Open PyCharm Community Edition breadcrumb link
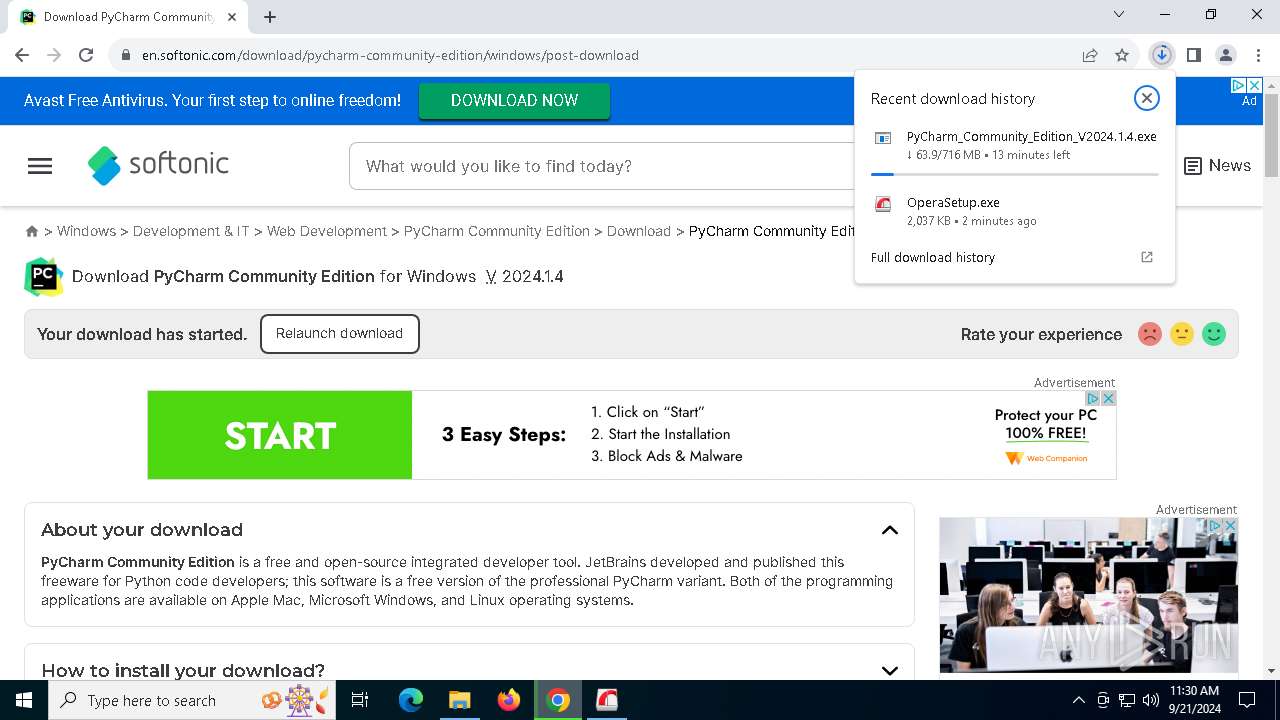The image size is (1280, 720). click(x=497, y=231)
